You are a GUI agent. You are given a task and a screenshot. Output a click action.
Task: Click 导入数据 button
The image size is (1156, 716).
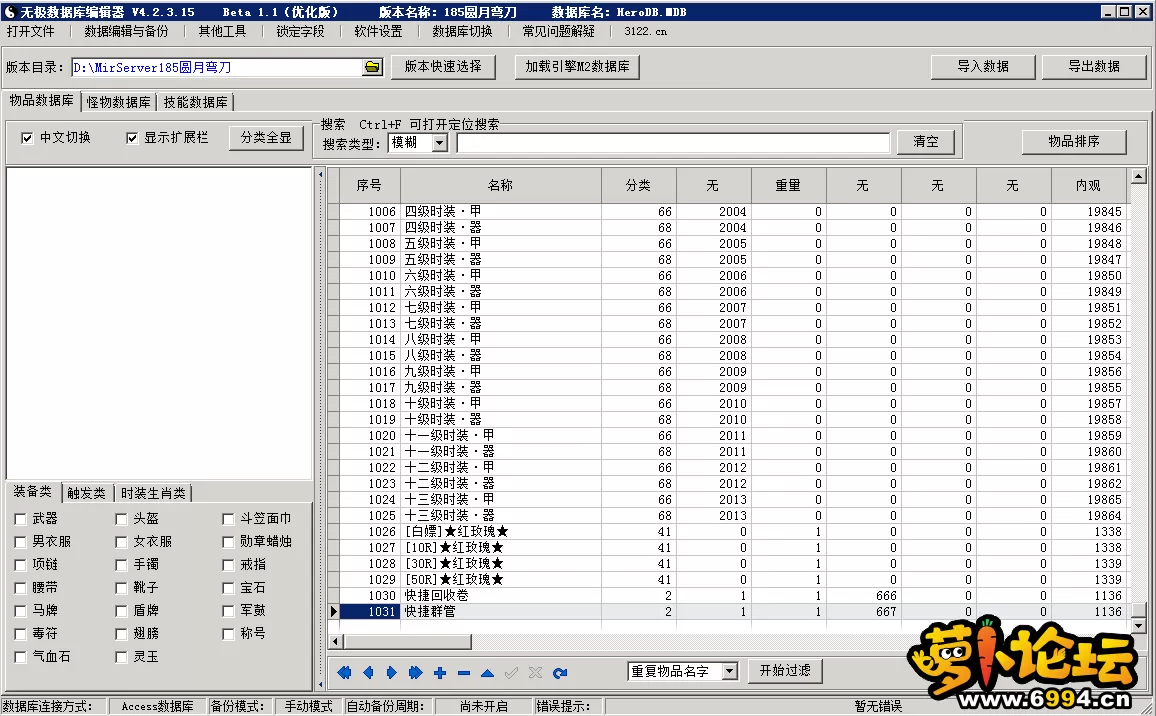983,66
